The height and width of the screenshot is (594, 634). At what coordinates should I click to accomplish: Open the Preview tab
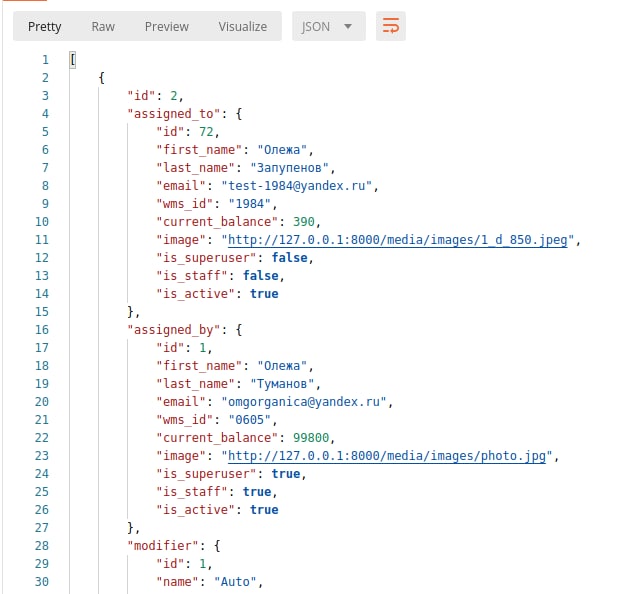[x=167, y=27]
